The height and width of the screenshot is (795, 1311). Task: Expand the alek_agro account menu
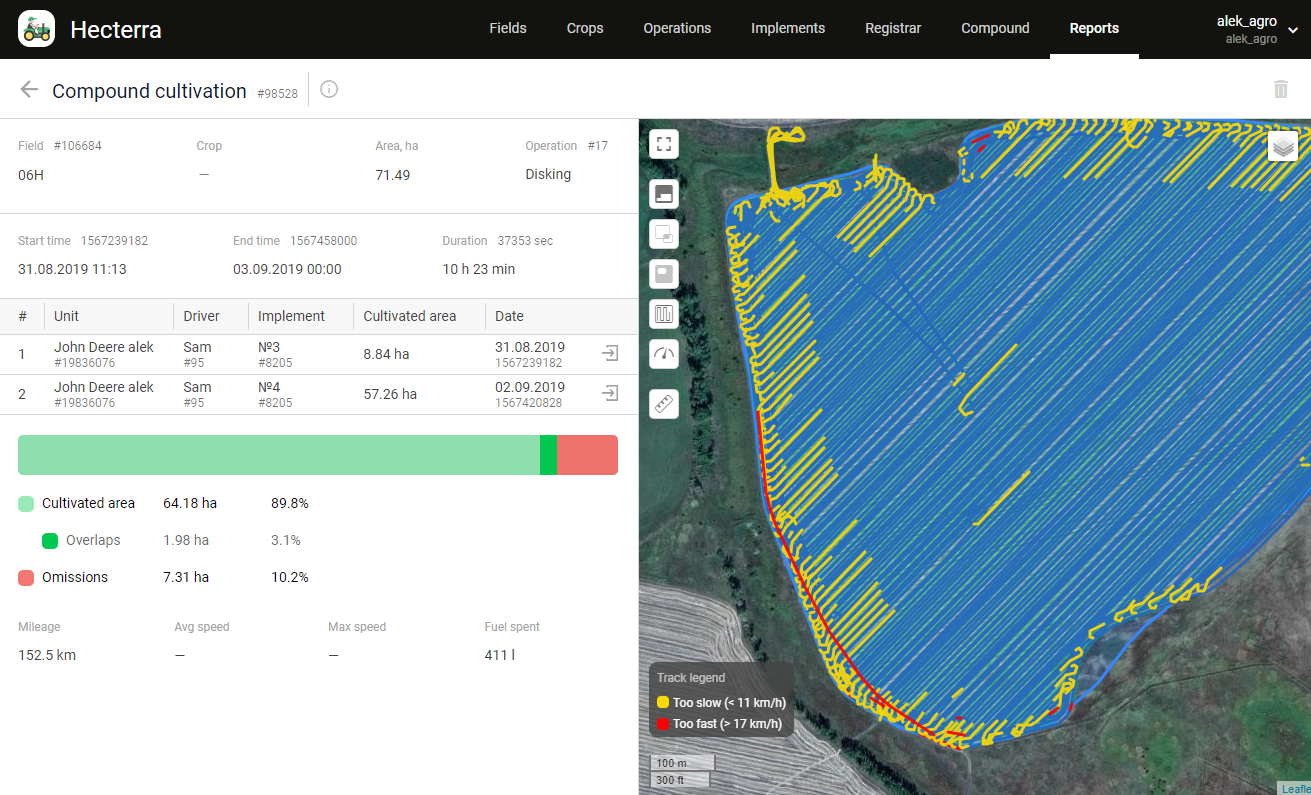[1293, 29]
